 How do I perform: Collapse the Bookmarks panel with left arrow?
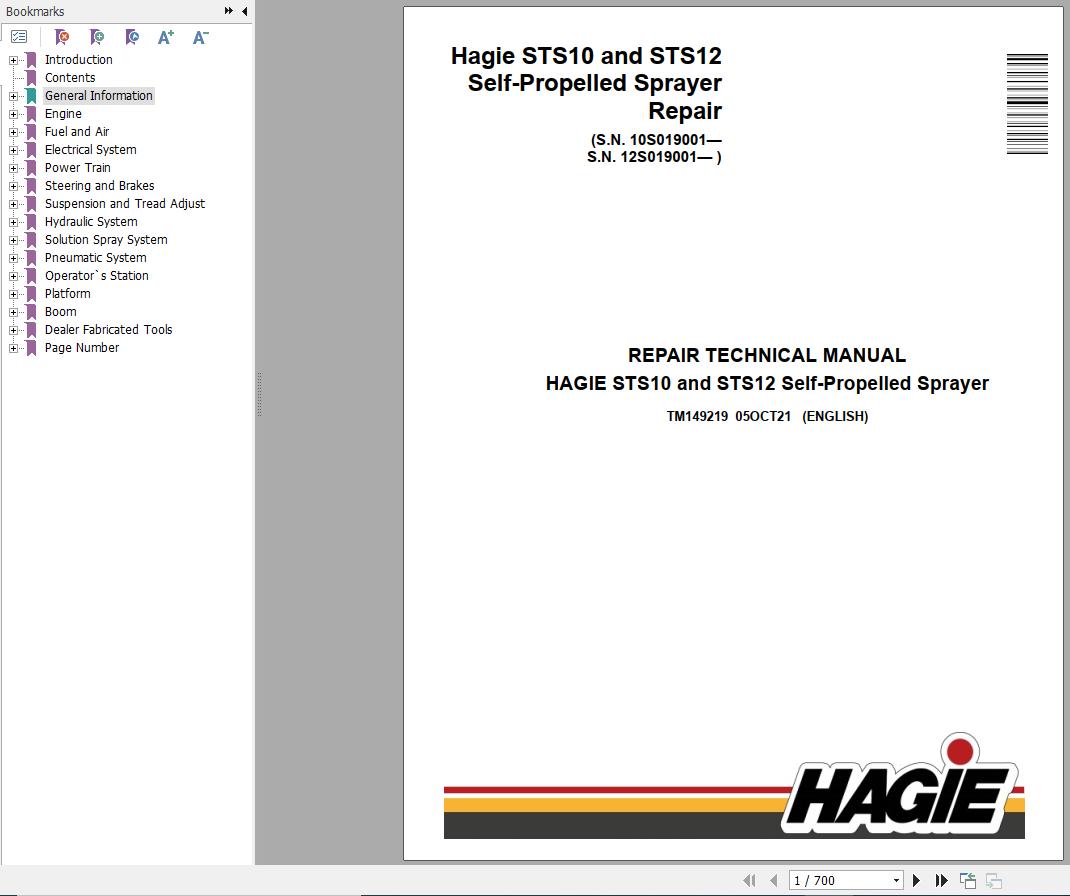click(x=244, y=11)
